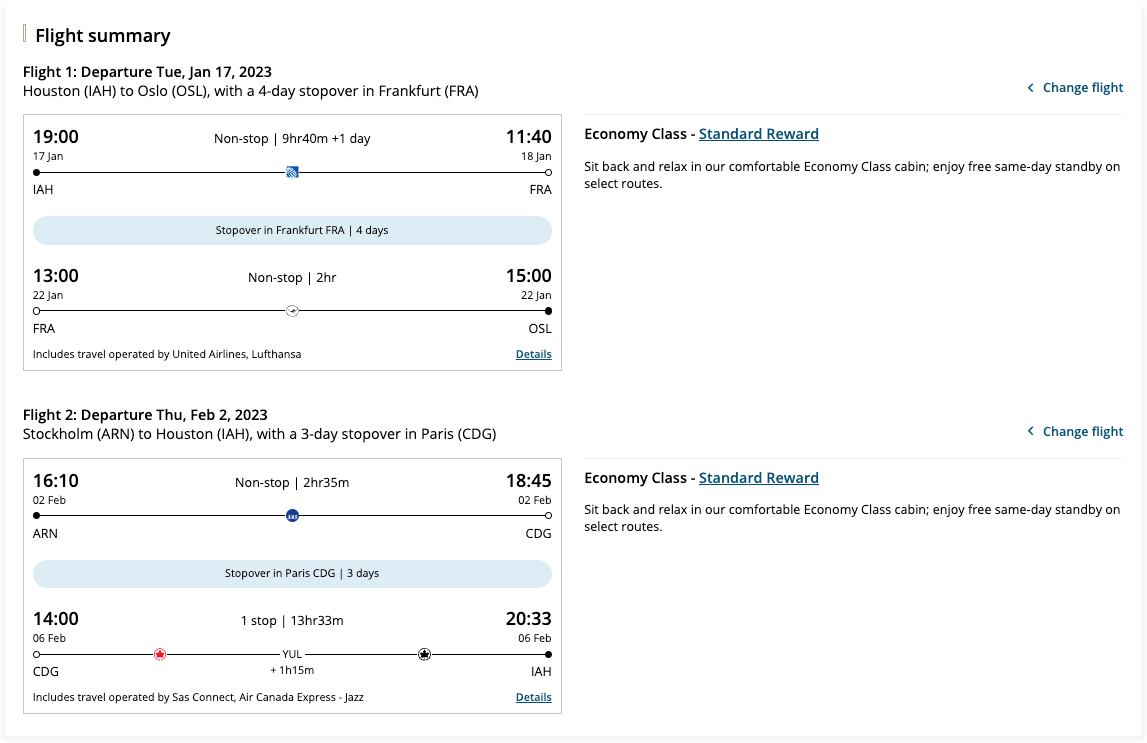Click Change flight for Flight 2
This screenshot has width=1147, height=743.
(x=1082, y=431)
